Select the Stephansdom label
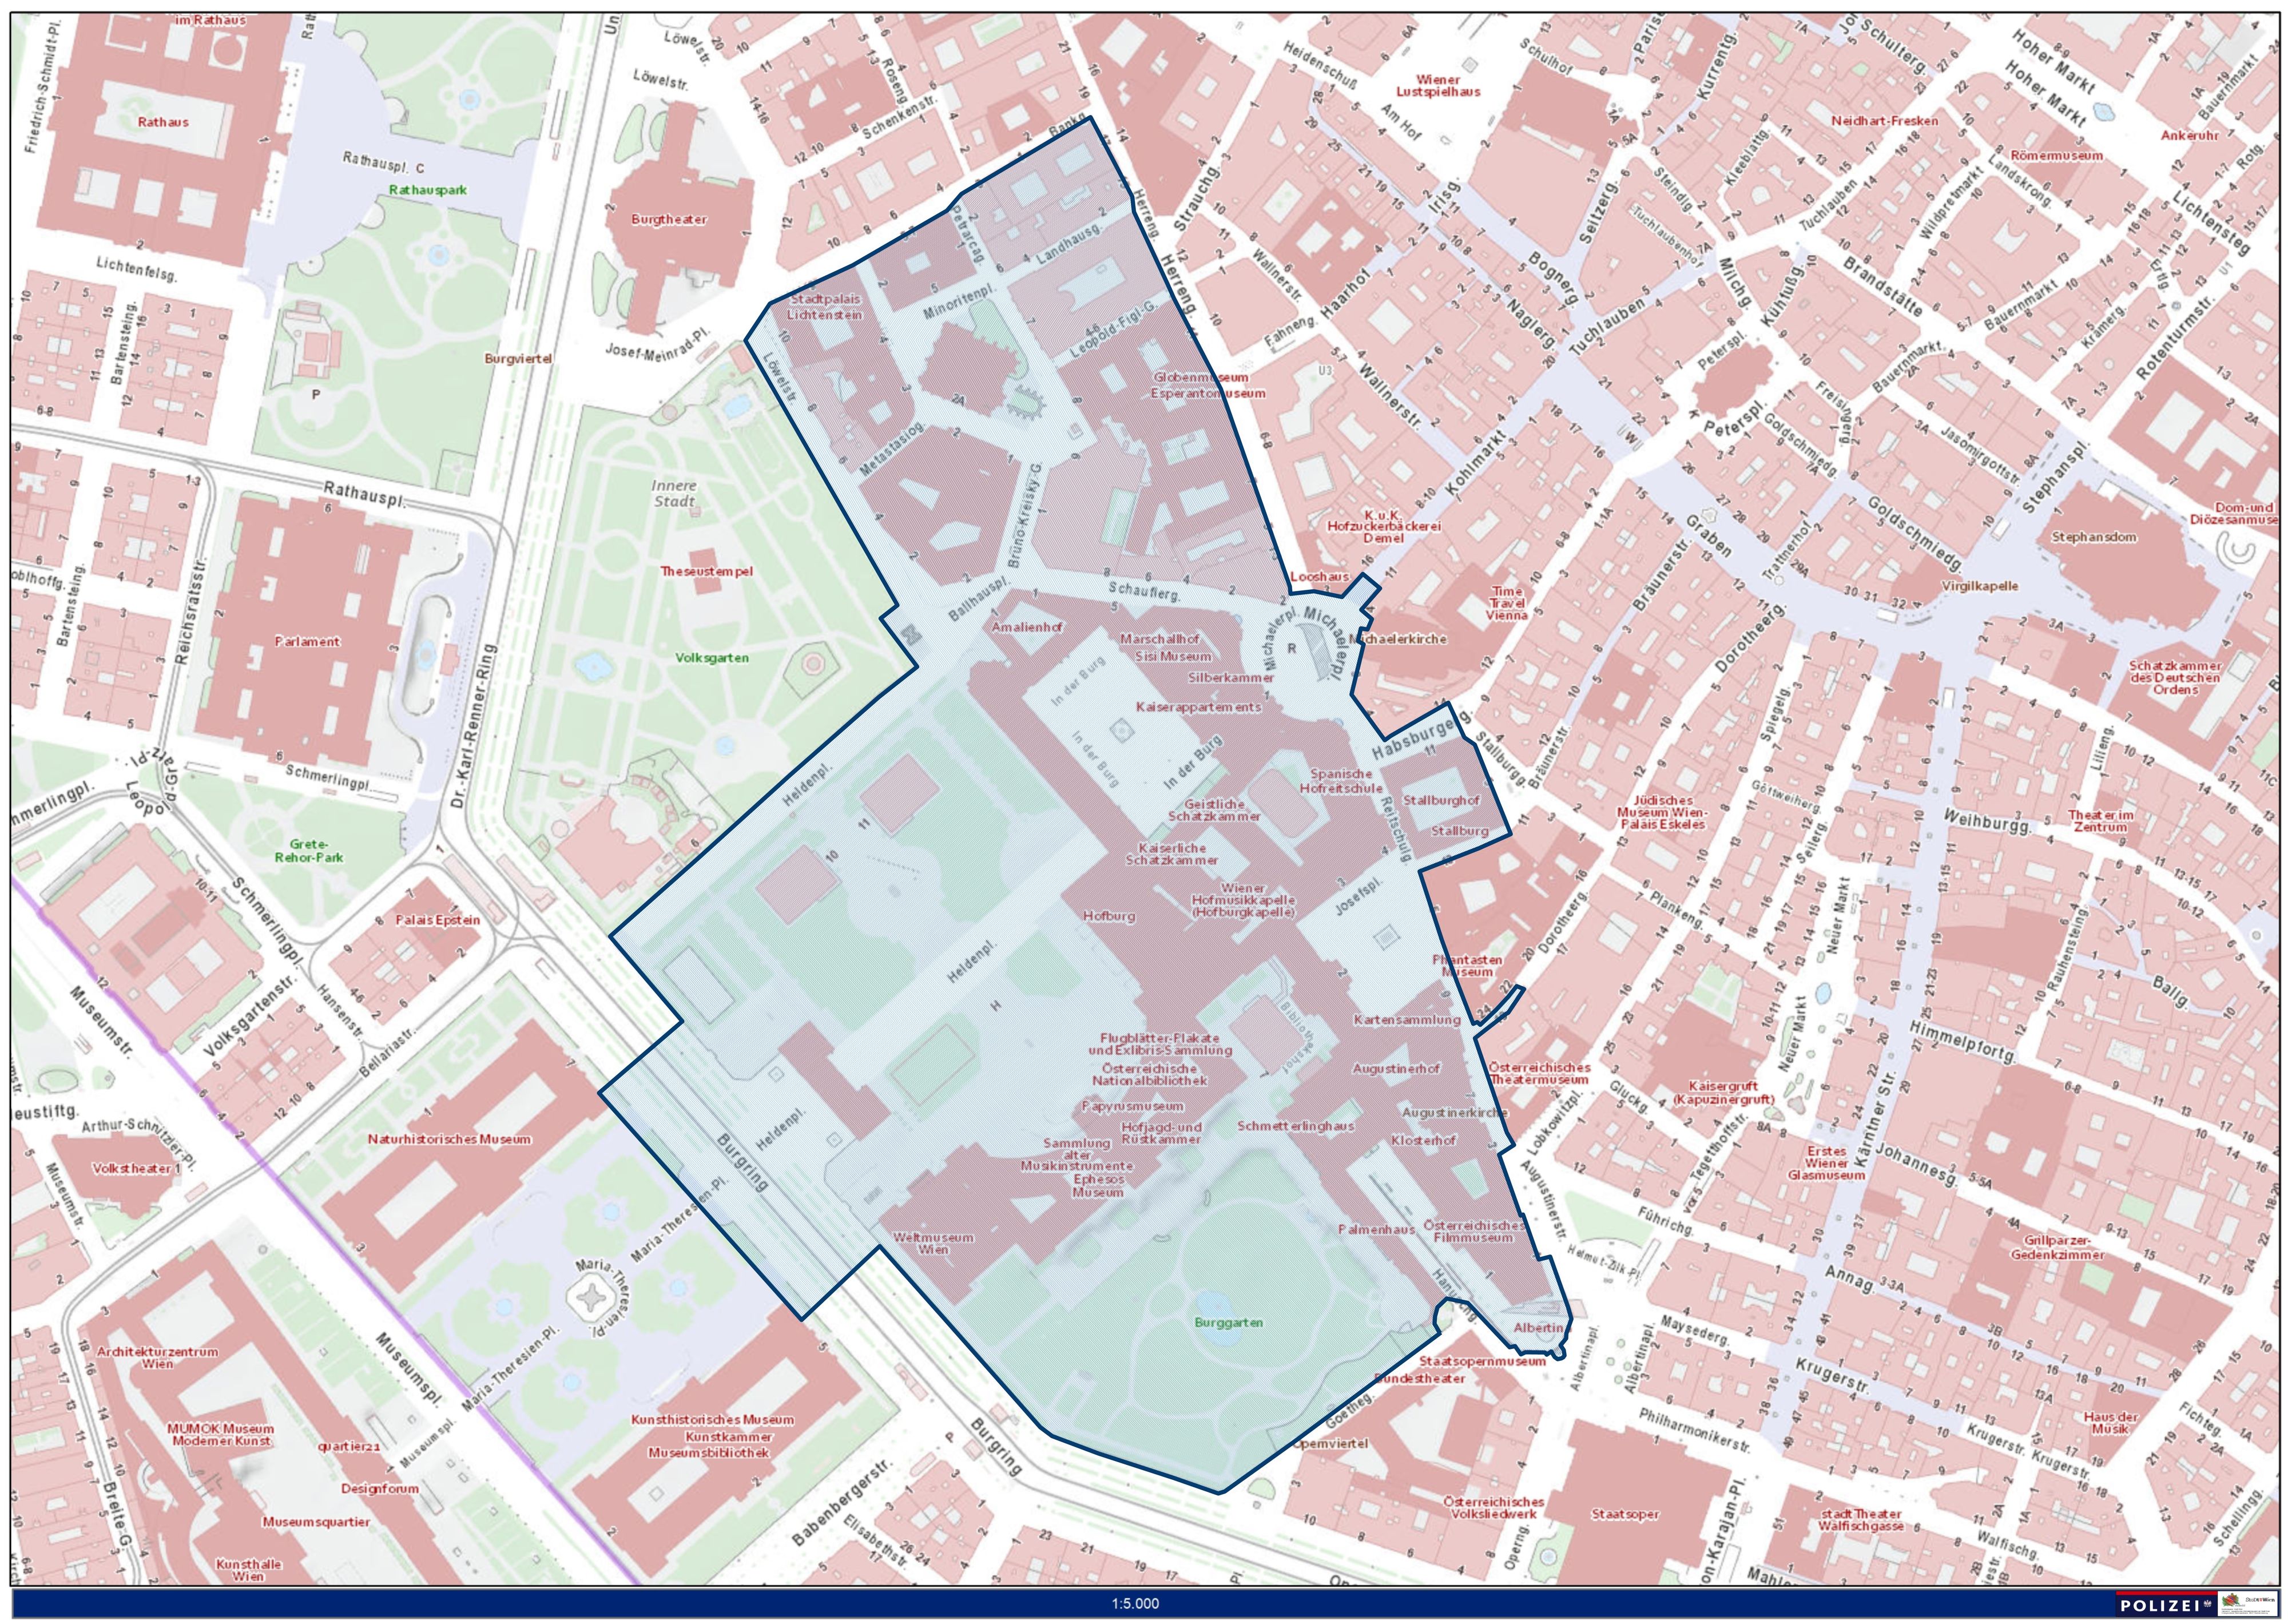Image resolution: width=2288 pixels, height=1624 pixels. click(2094, 537)
